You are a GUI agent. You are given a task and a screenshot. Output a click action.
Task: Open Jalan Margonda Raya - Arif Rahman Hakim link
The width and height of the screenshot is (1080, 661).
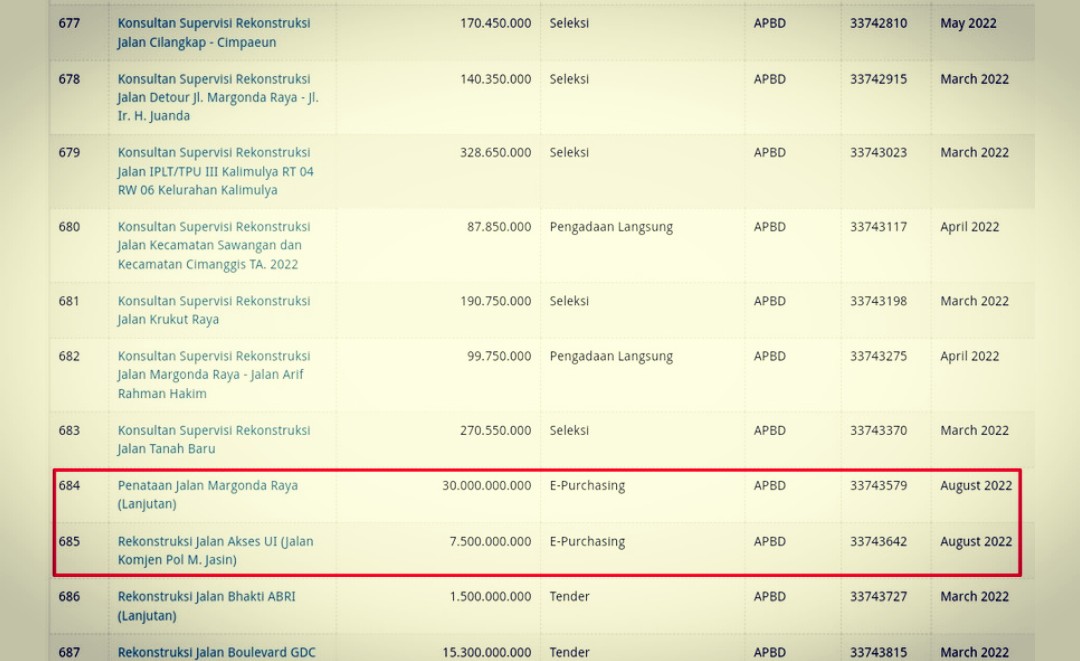pos(213,374)
